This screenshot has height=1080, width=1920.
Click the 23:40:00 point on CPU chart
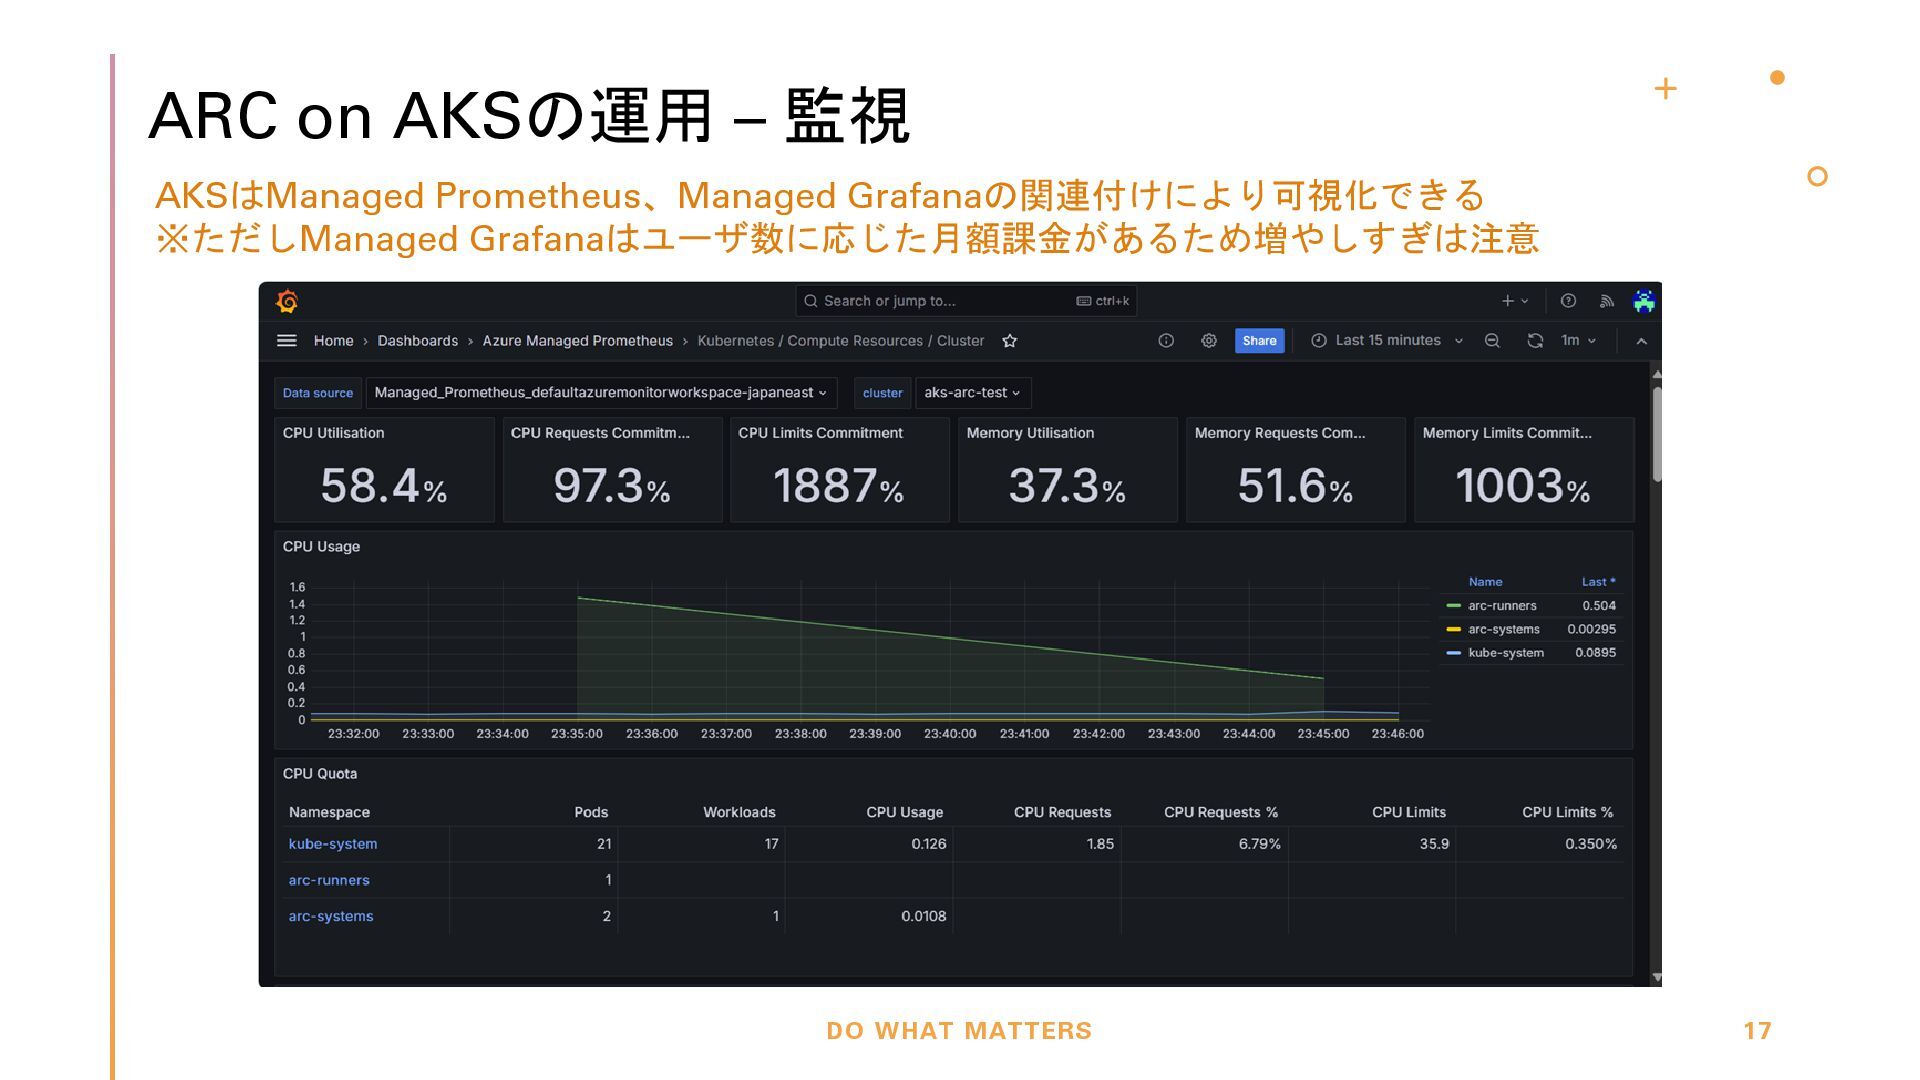950,637
